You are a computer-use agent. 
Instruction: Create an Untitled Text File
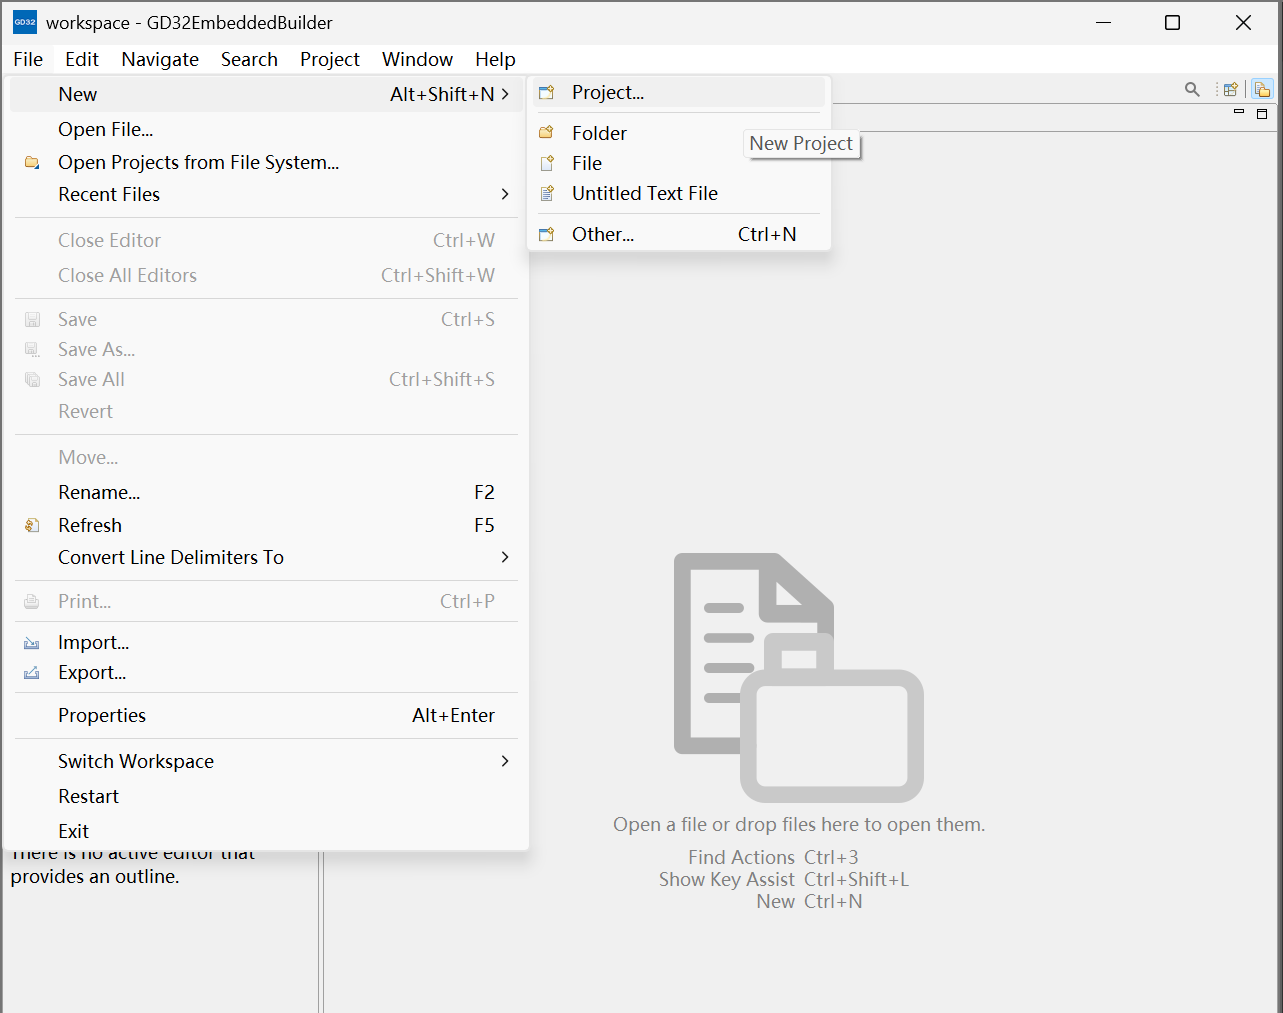[679, 193]
